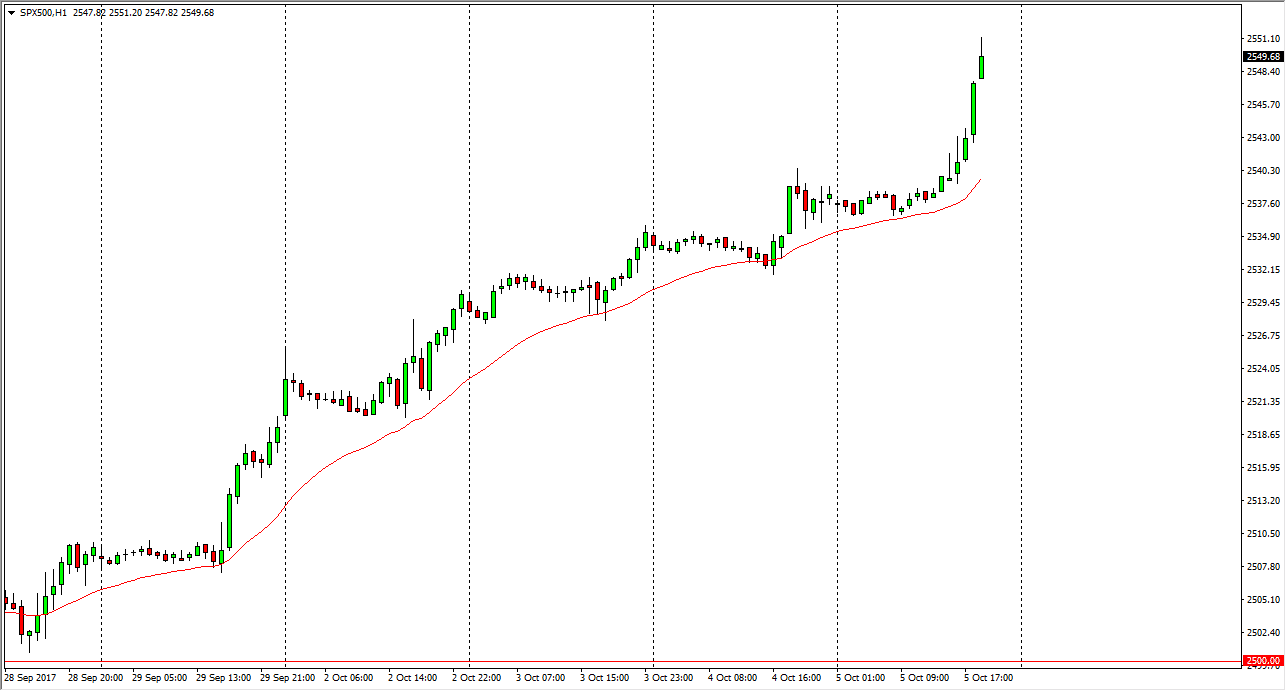Click the red moving average line's right end

979,180
